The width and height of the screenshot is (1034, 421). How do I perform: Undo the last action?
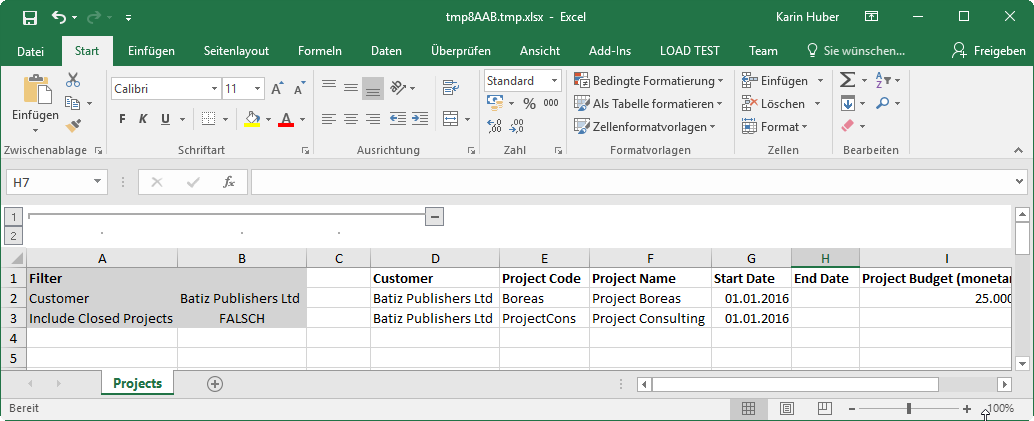point(59,17)
